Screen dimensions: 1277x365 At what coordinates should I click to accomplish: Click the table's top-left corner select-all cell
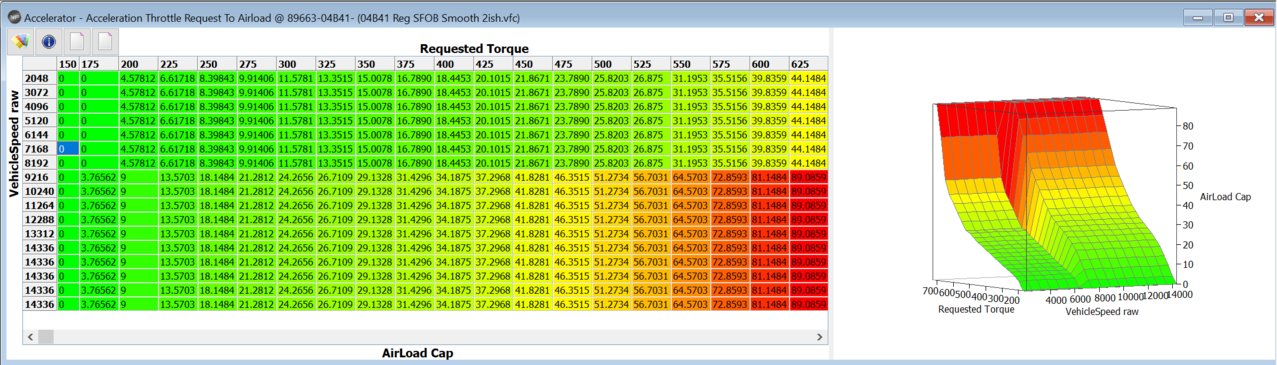point(40,63)
